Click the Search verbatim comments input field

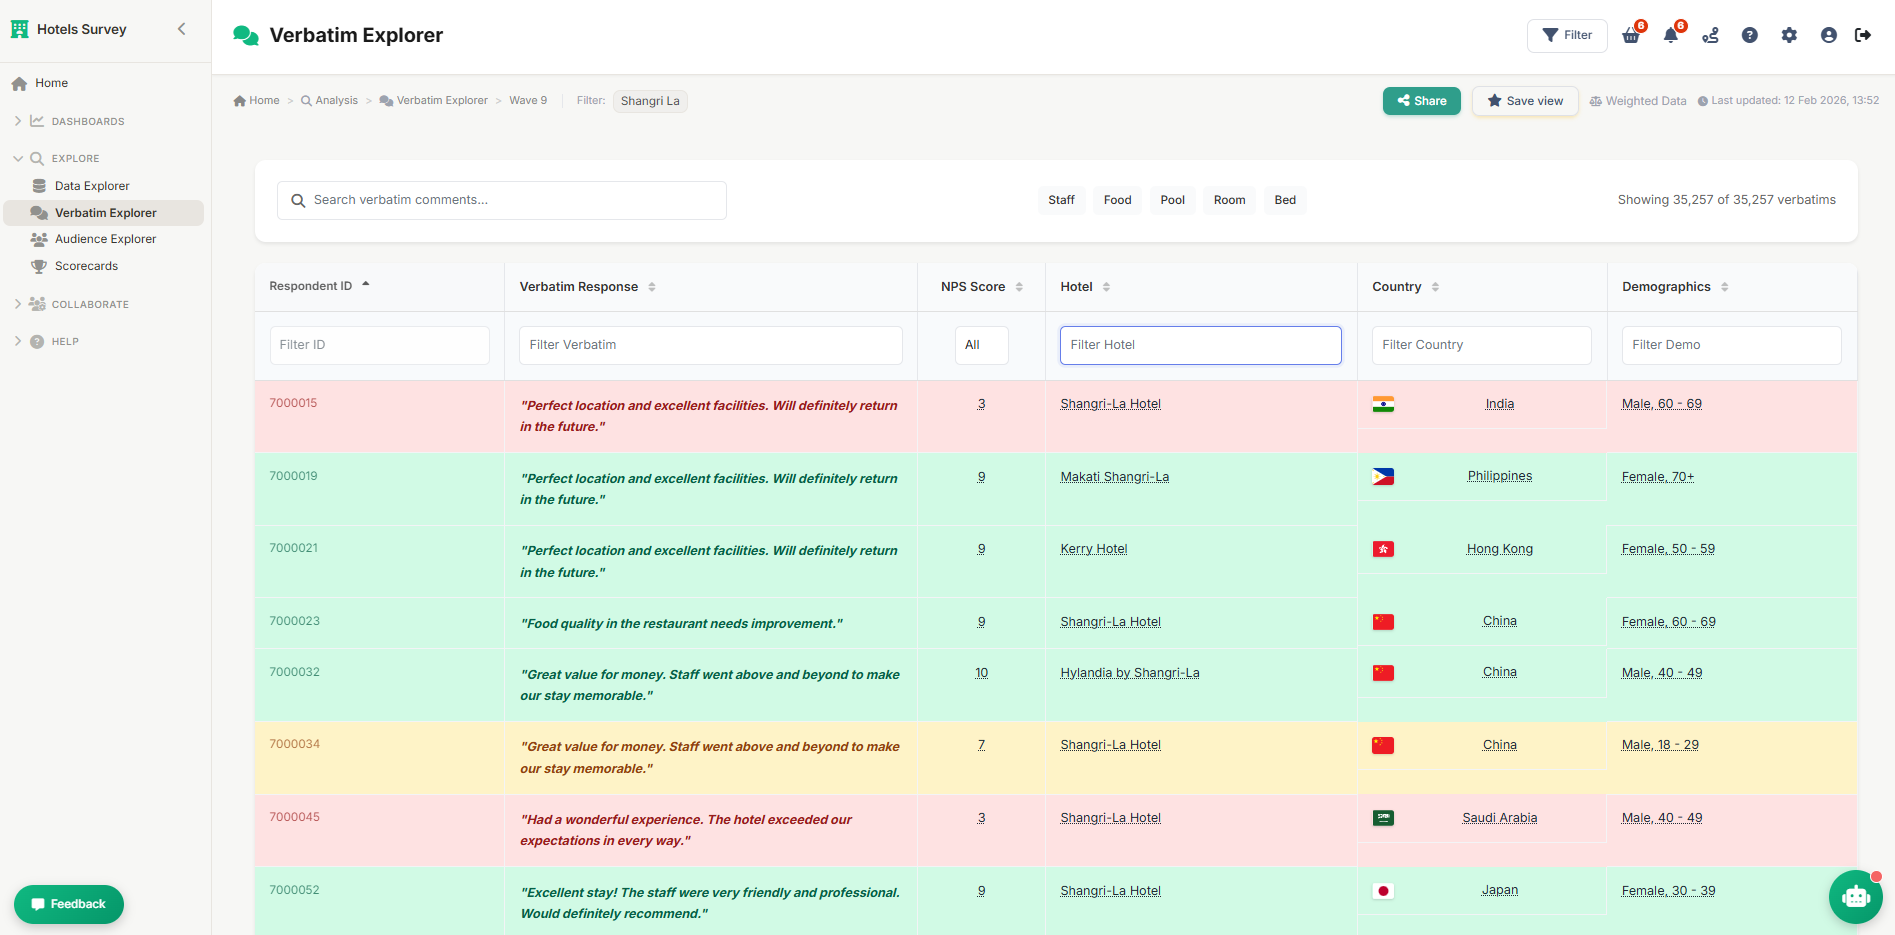(501, 200)
